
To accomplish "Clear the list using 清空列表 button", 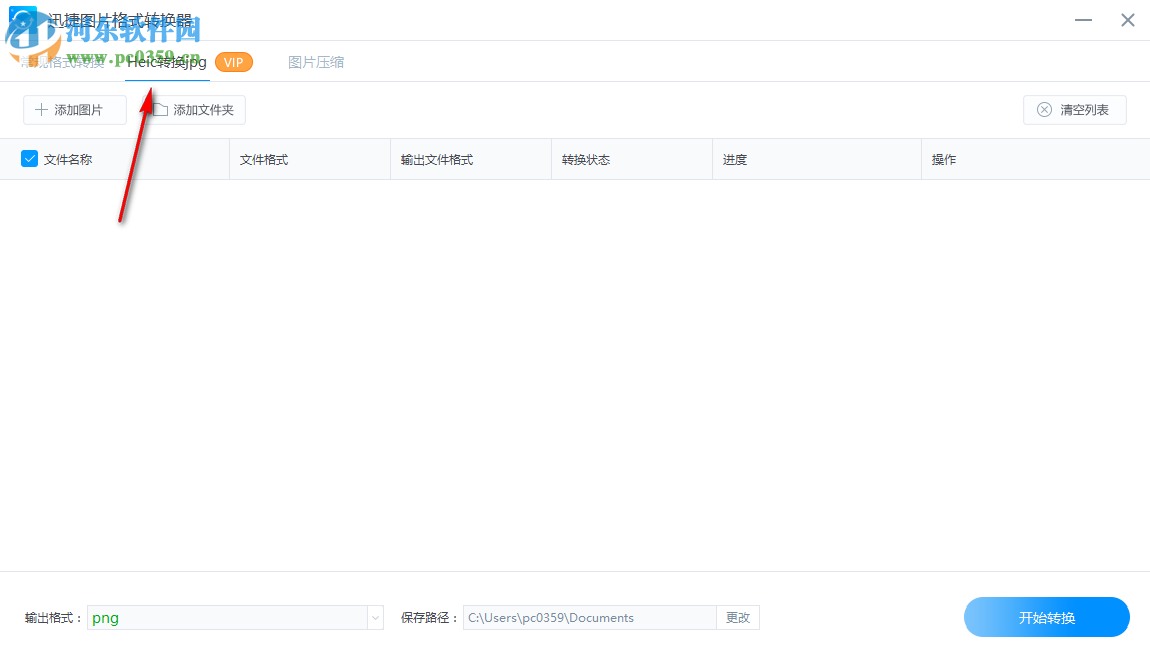I will [x=1074, y=110].
